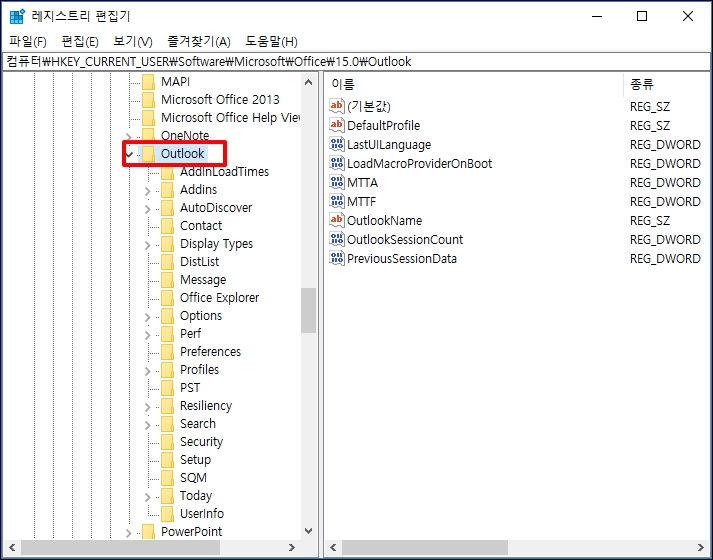Expand the Perf key

click(x=147, y=335)
